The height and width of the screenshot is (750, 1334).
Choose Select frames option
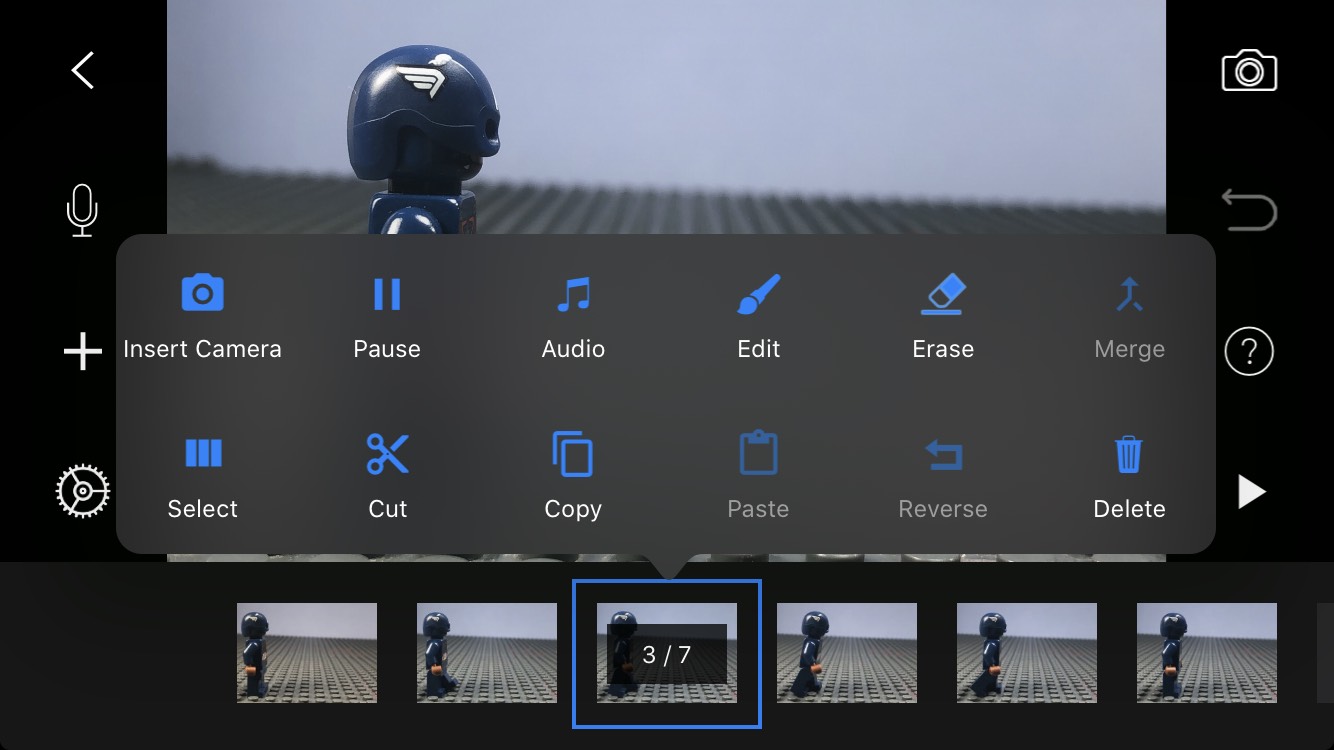pos(202,478)
